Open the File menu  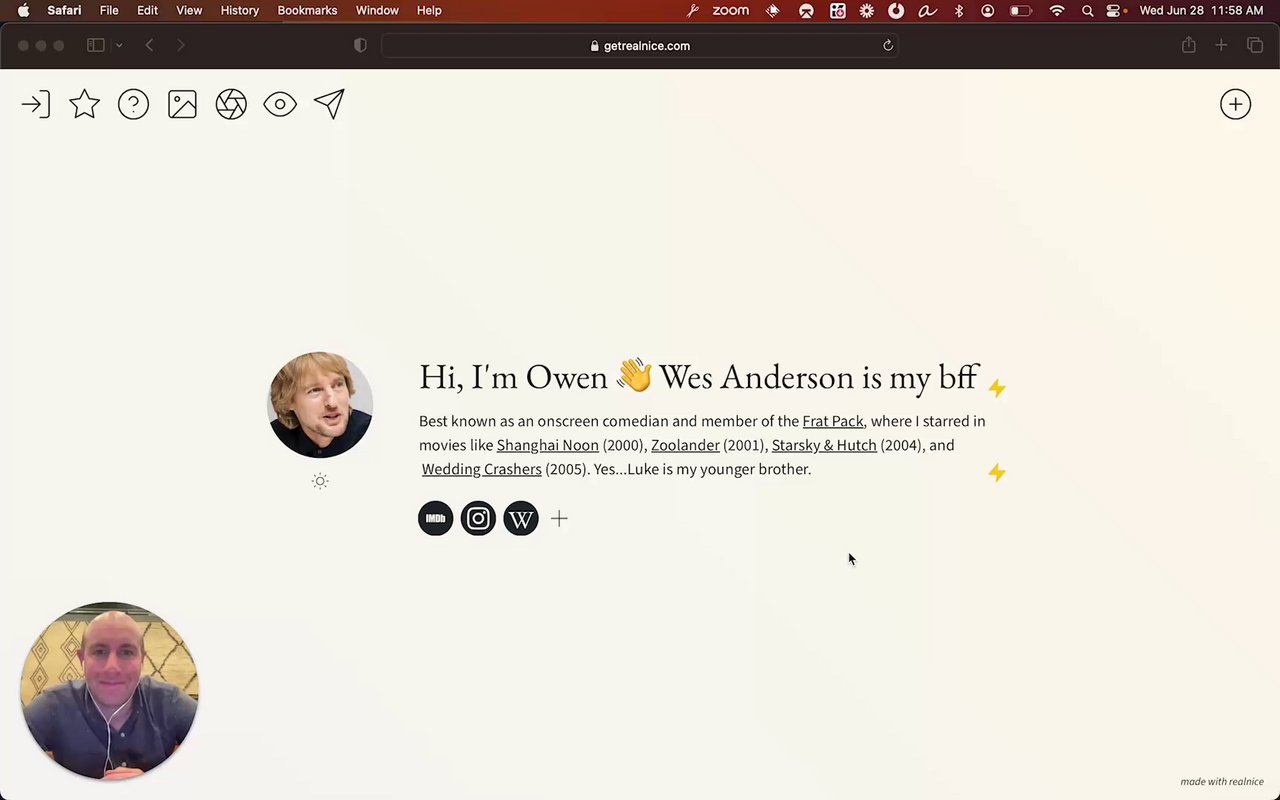tap(109, 10)
